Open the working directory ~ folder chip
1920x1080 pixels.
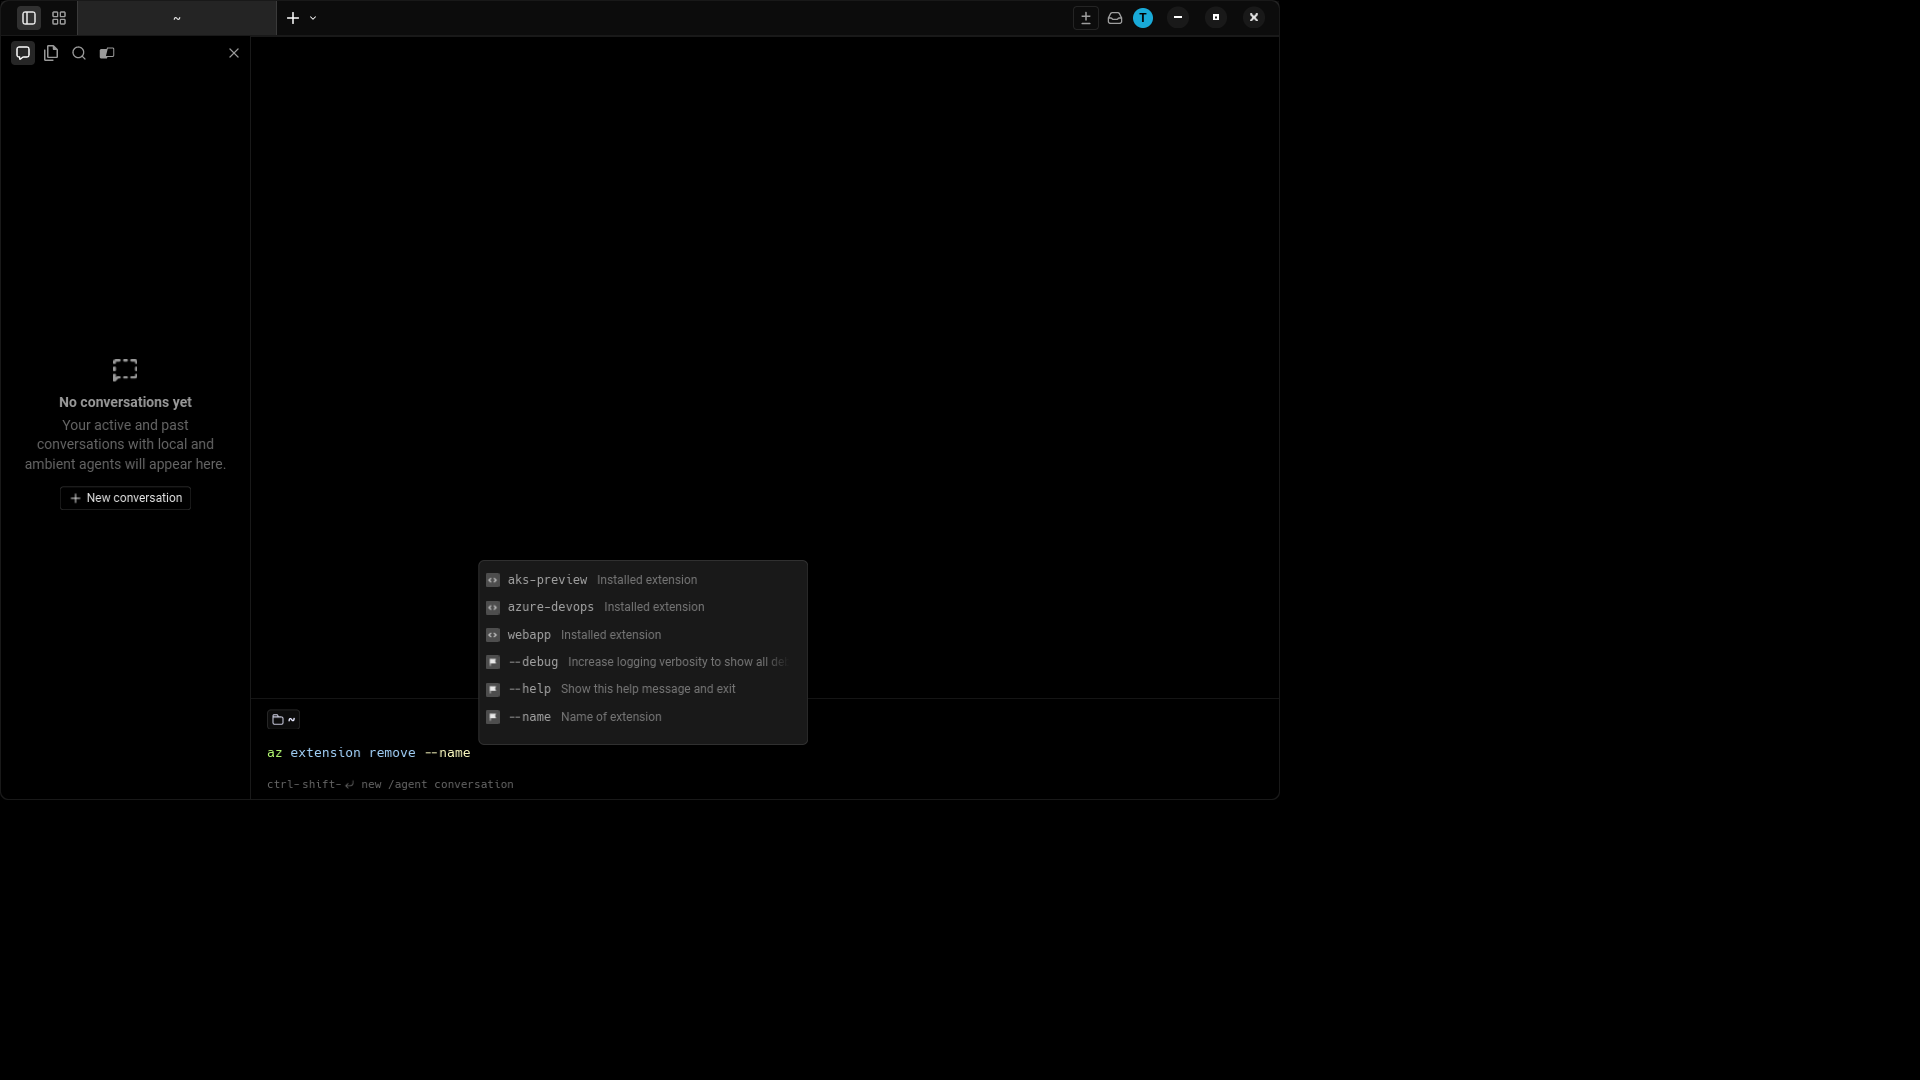[x=283, y=719]
